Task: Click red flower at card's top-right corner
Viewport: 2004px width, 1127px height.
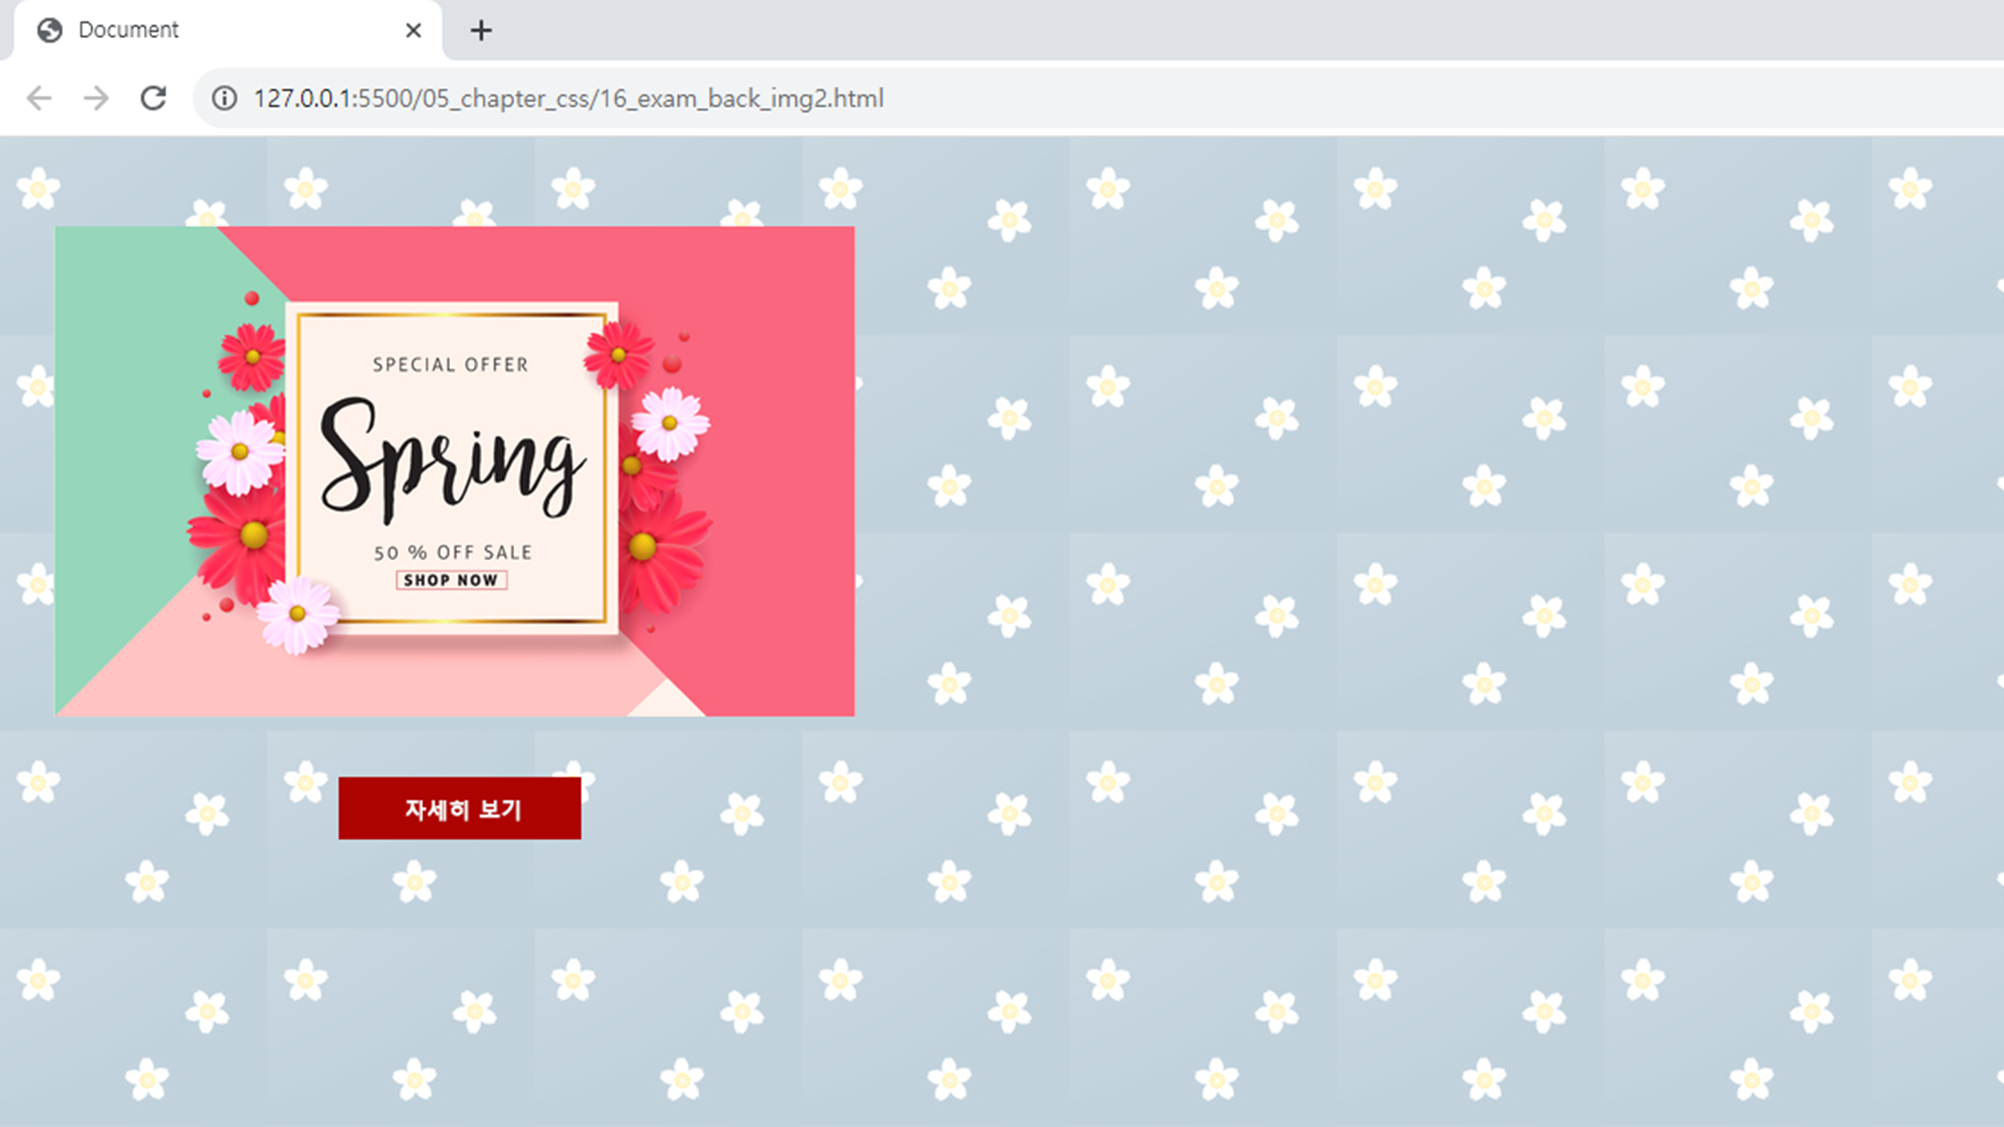Action: point(618,356)
